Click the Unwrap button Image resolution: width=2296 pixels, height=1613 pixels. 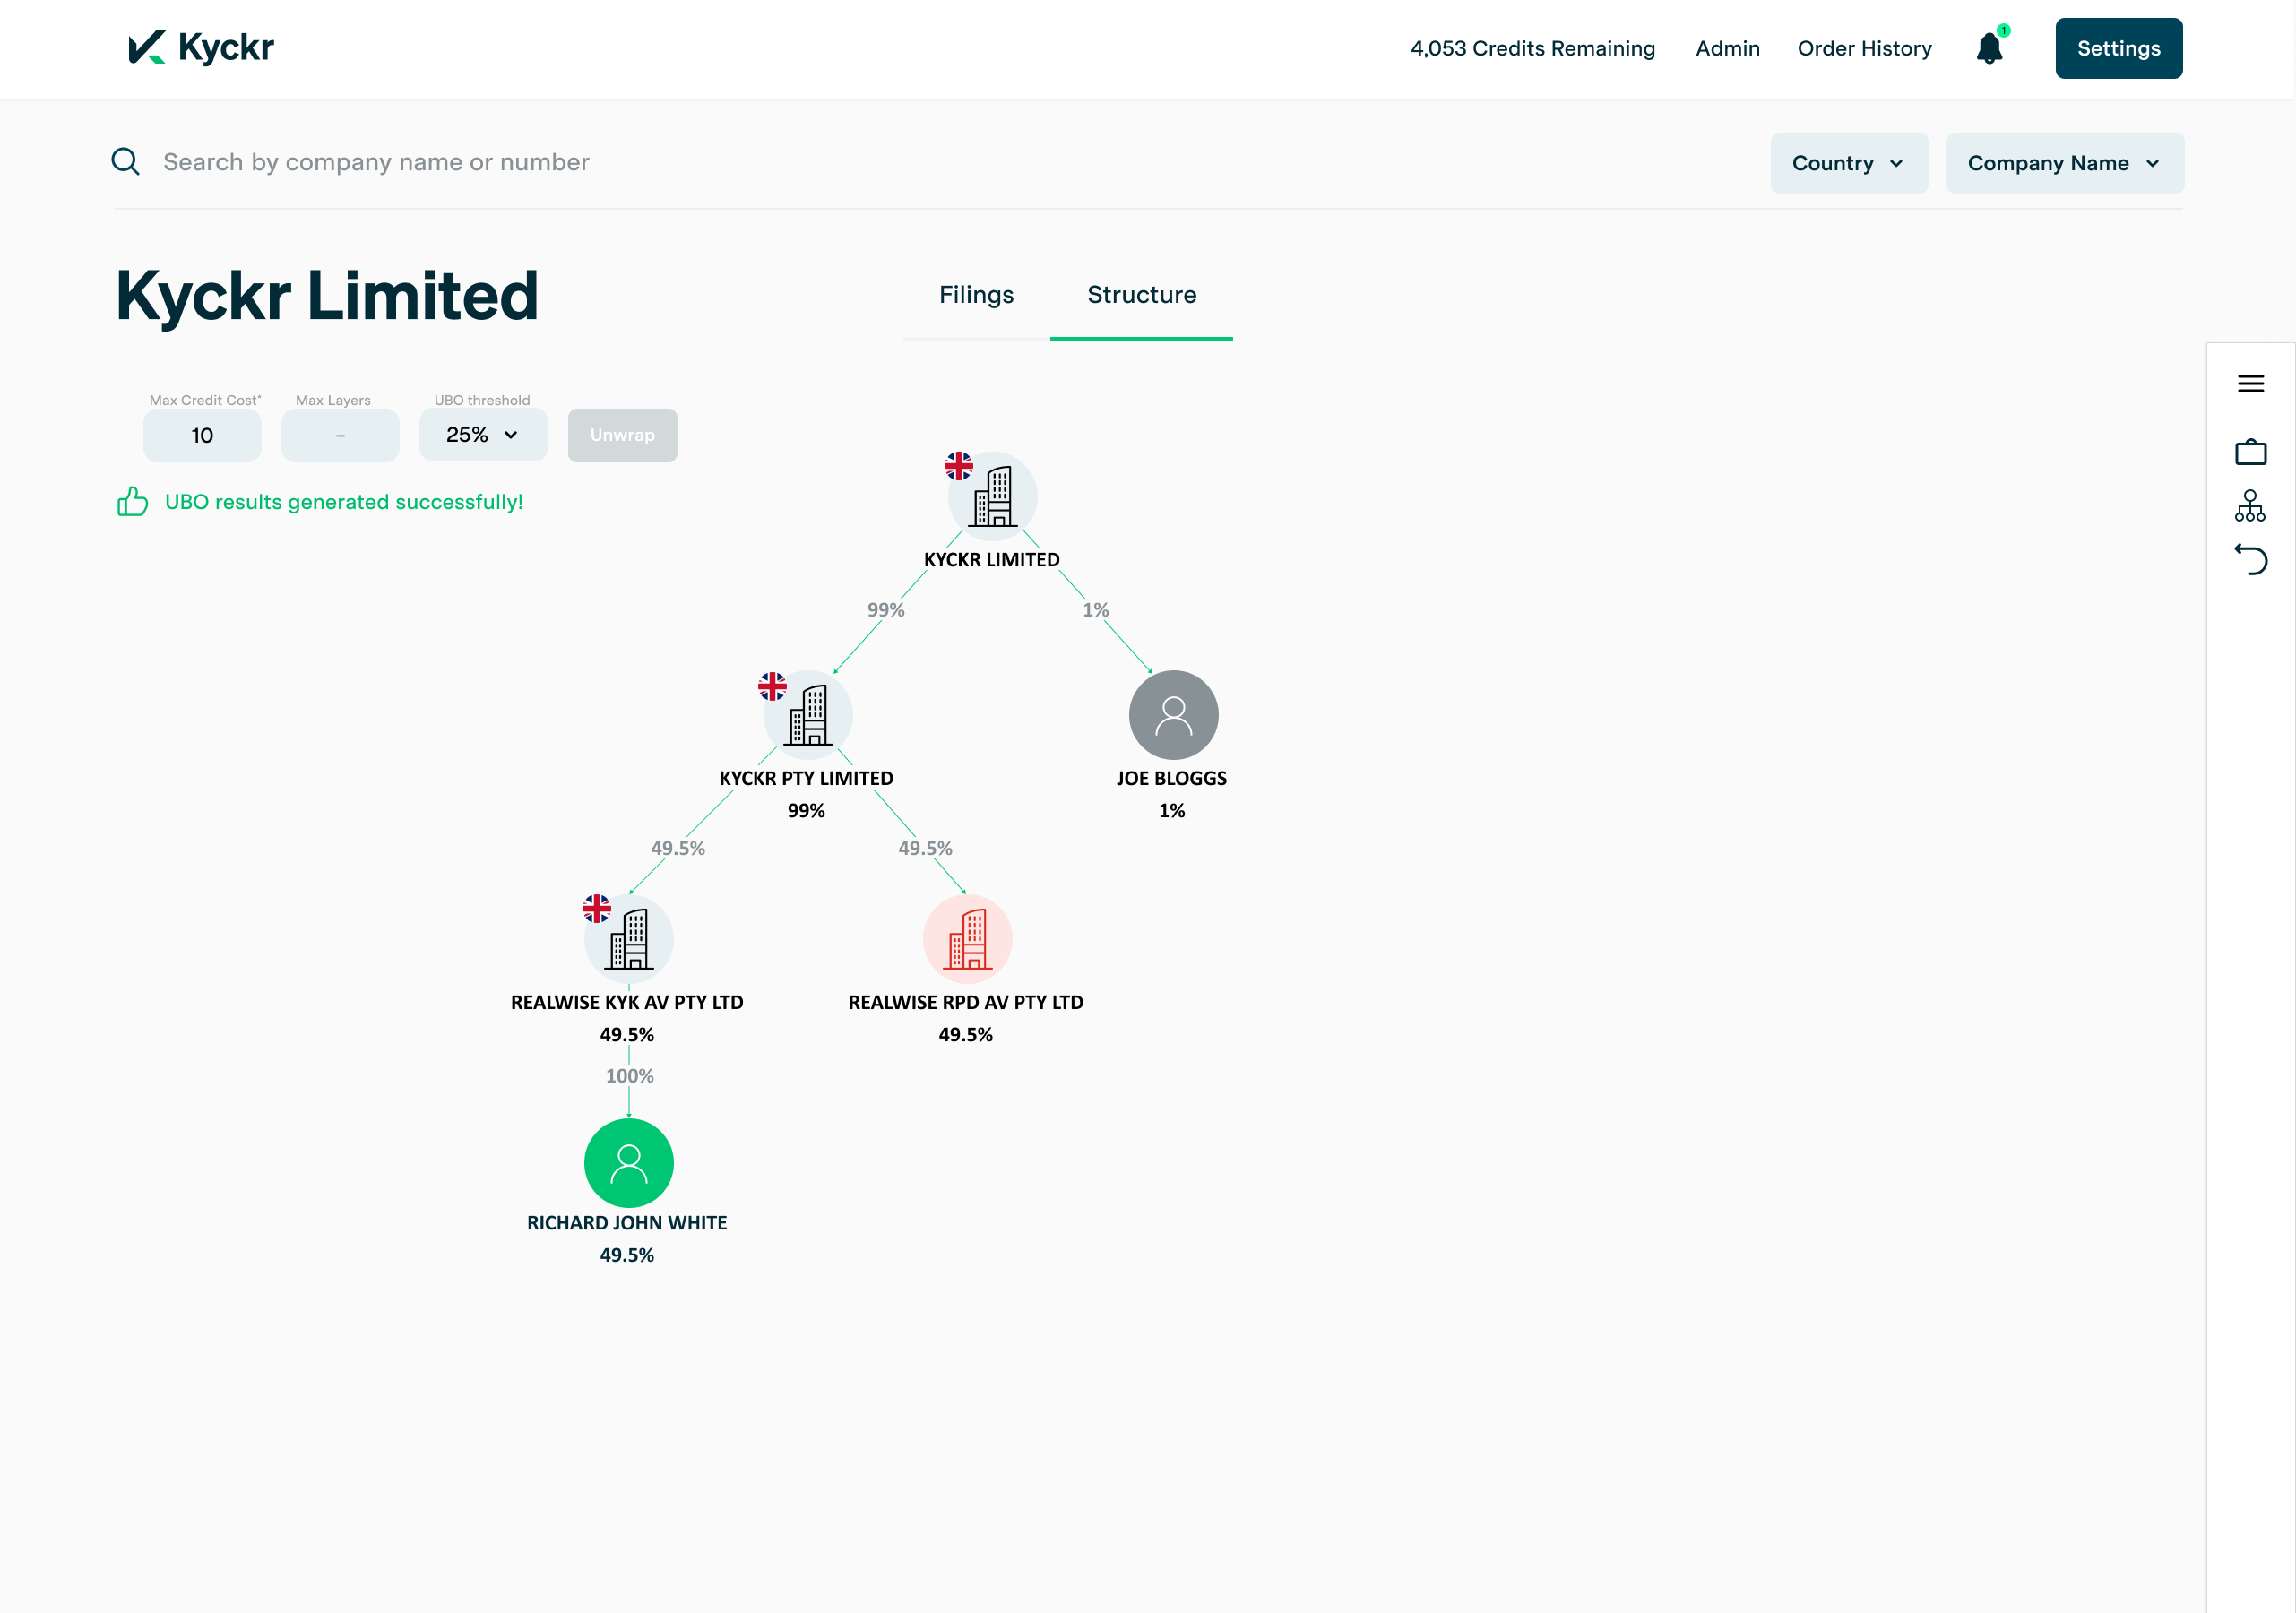[622, 435]
